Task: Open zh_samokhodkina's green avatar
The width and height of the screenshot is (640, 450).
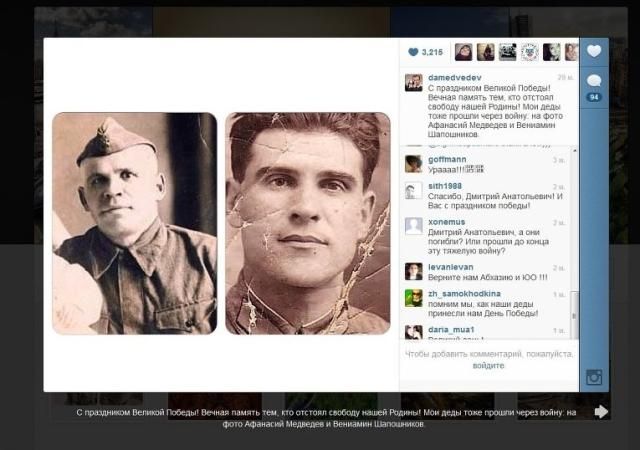Action: (413, 298)
